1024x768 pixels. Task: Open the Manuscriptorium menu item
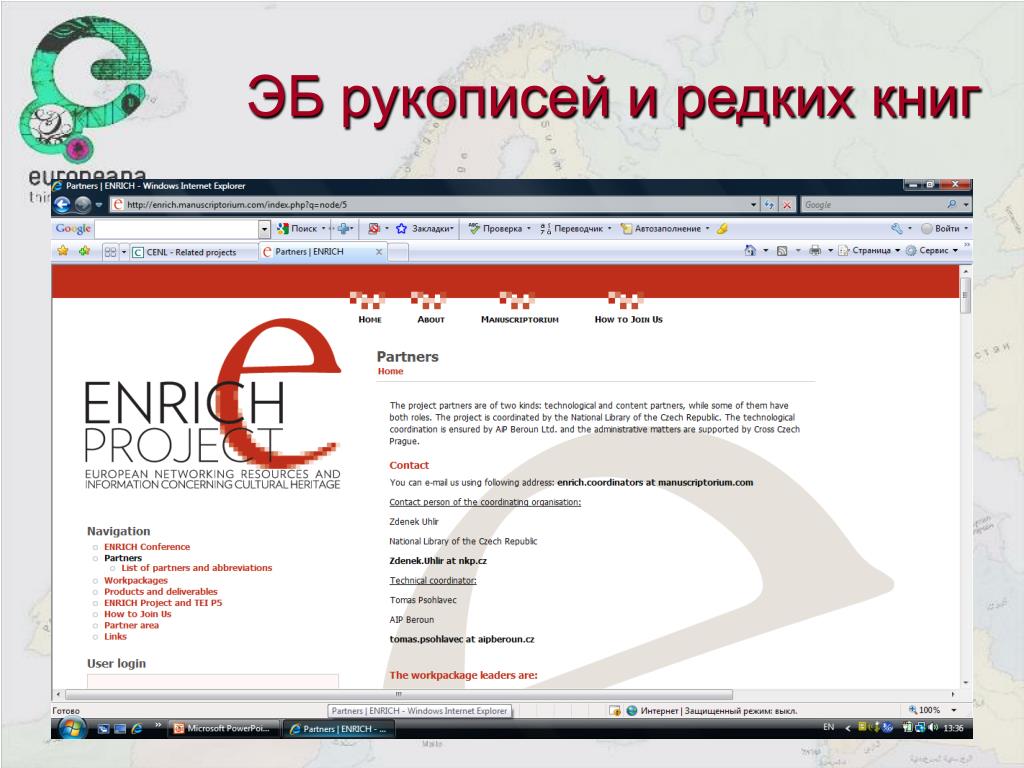(x=520, y=319)
